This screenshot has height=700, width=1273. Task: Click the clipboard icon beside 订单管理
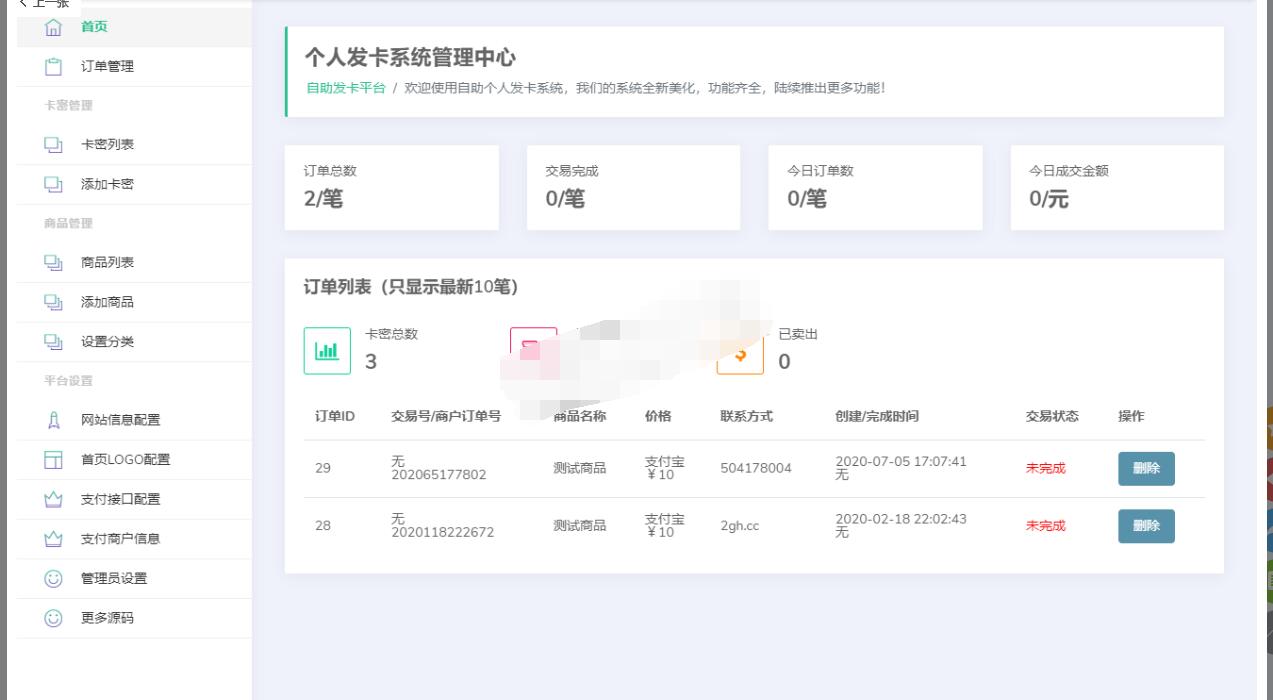point(53,67)
